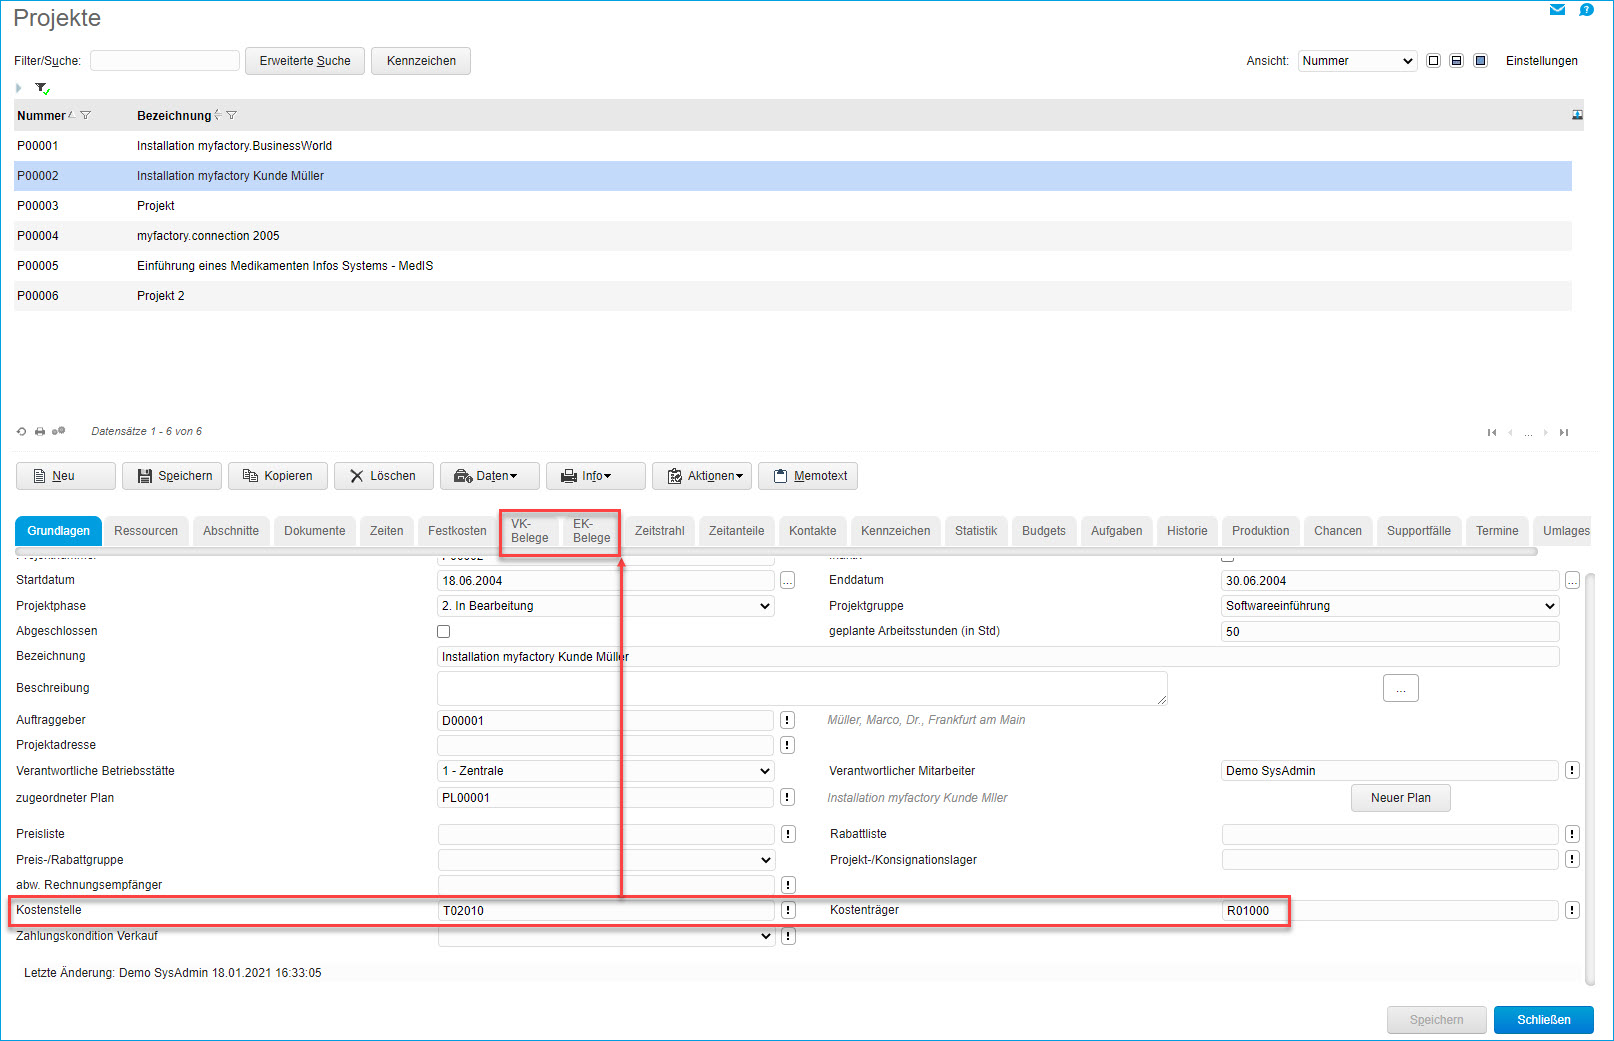Click lookup icon beside Kostenstelle field

[788, 910]
